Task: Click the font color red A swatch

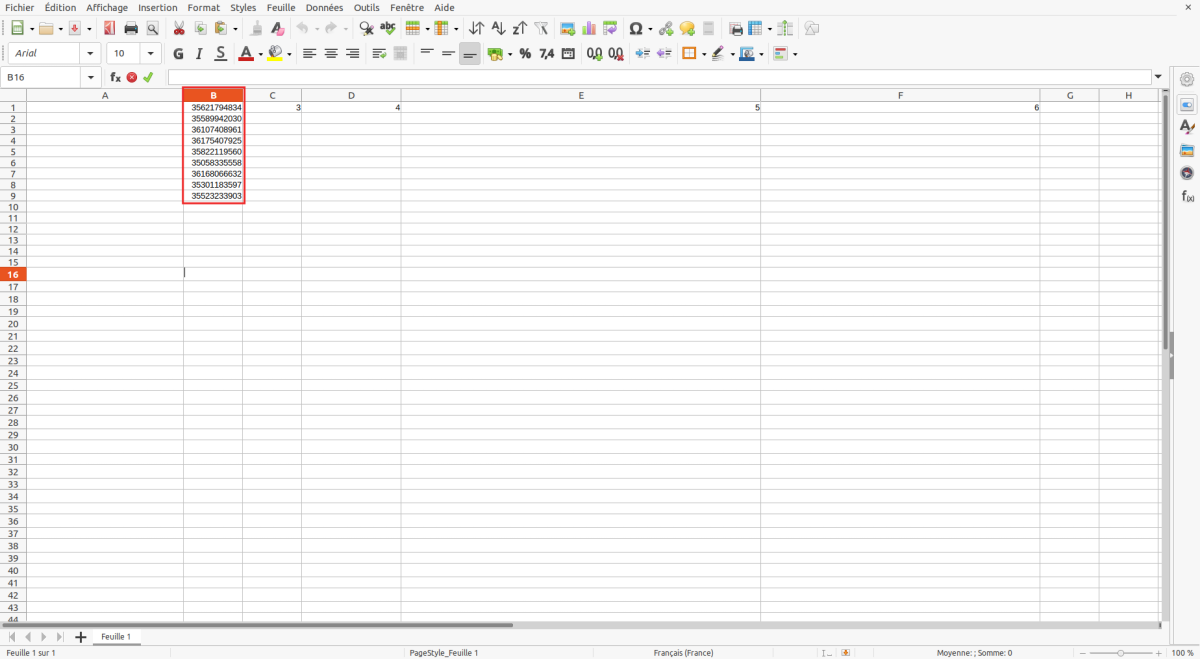Action: 247,54
